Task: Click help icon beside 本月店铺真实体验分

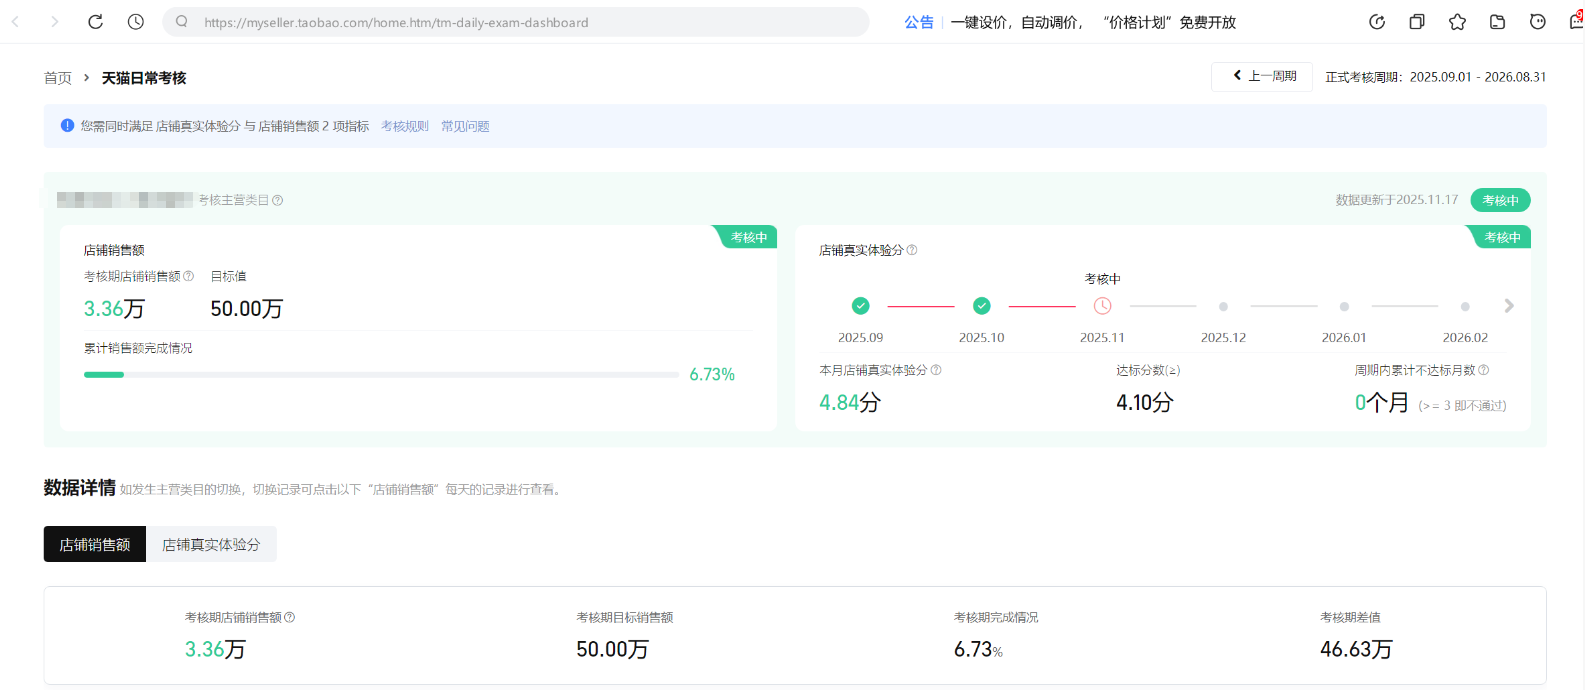Action: click(936, 370)
